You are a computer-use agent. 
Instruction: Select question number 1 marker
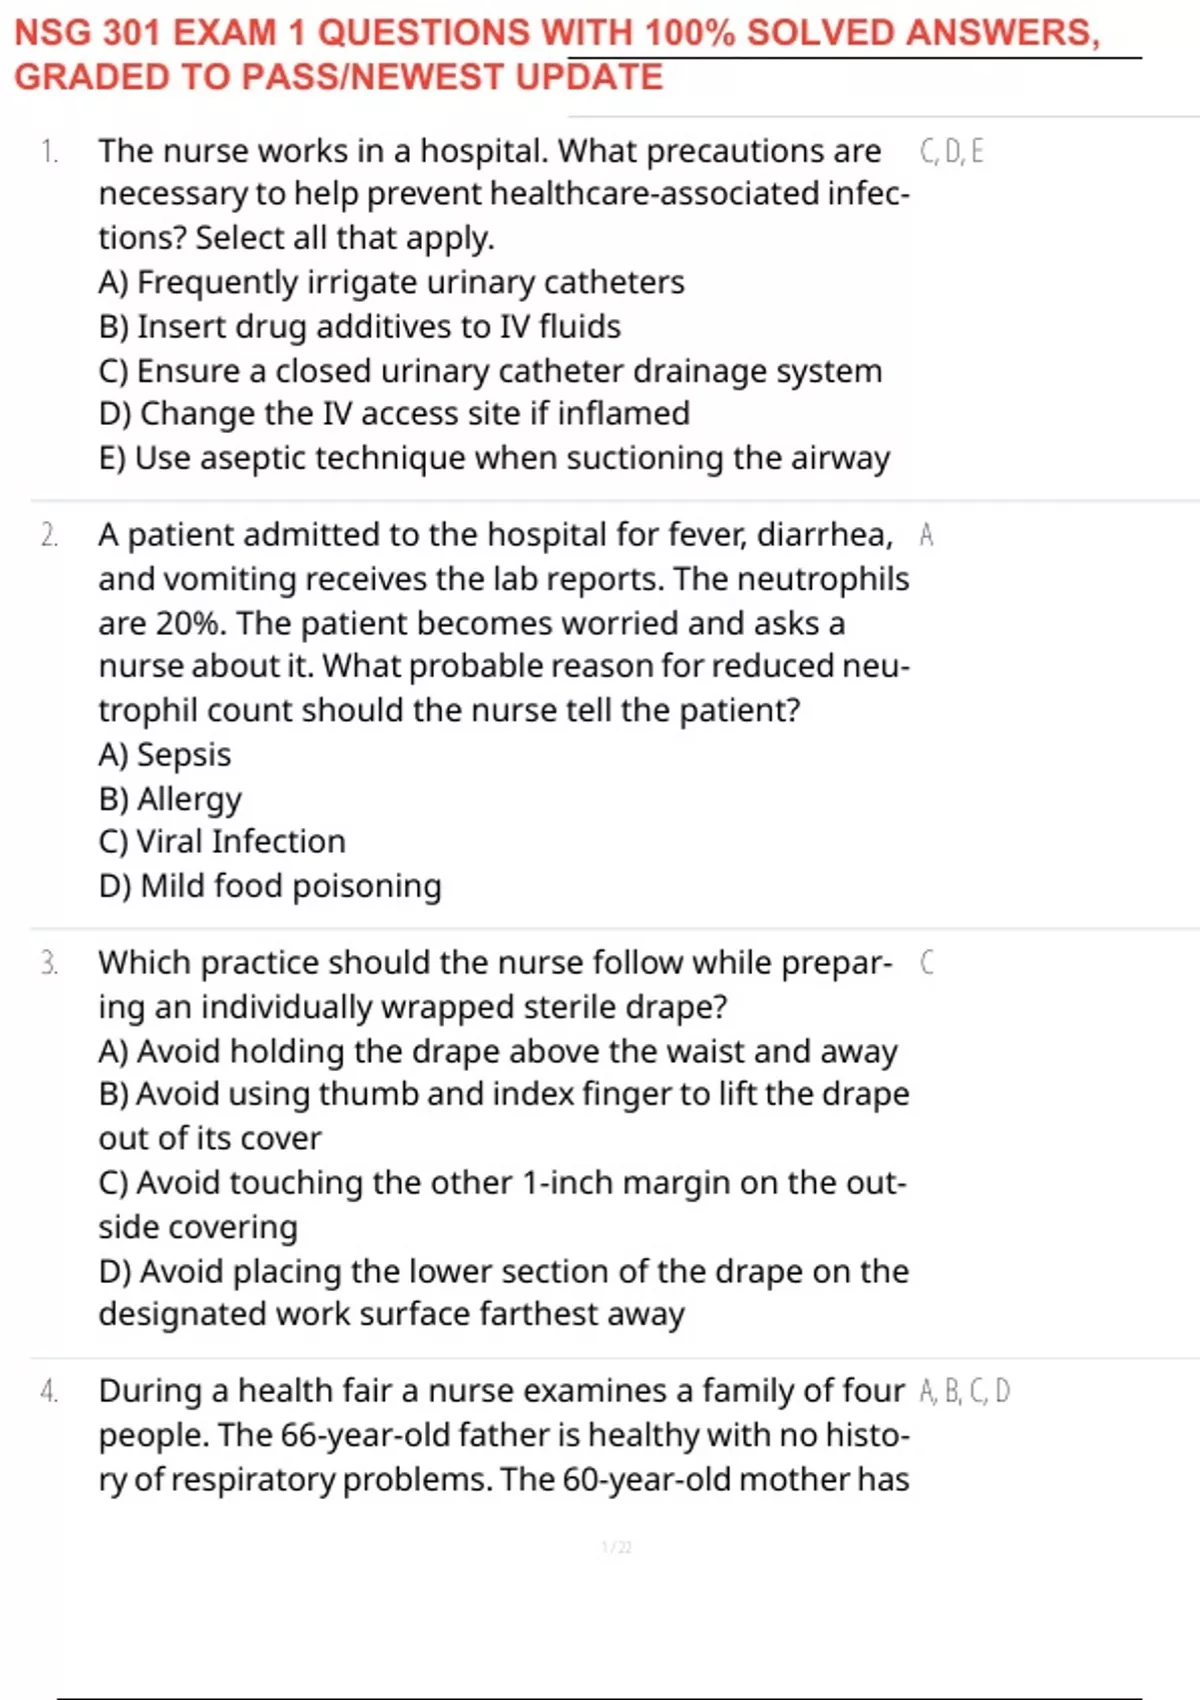point(49,151)
